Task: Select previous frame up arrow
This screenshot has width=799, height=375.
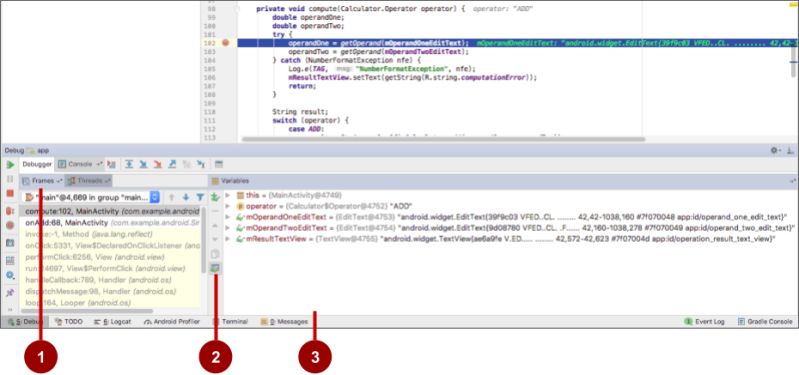Action: [172, 197]
